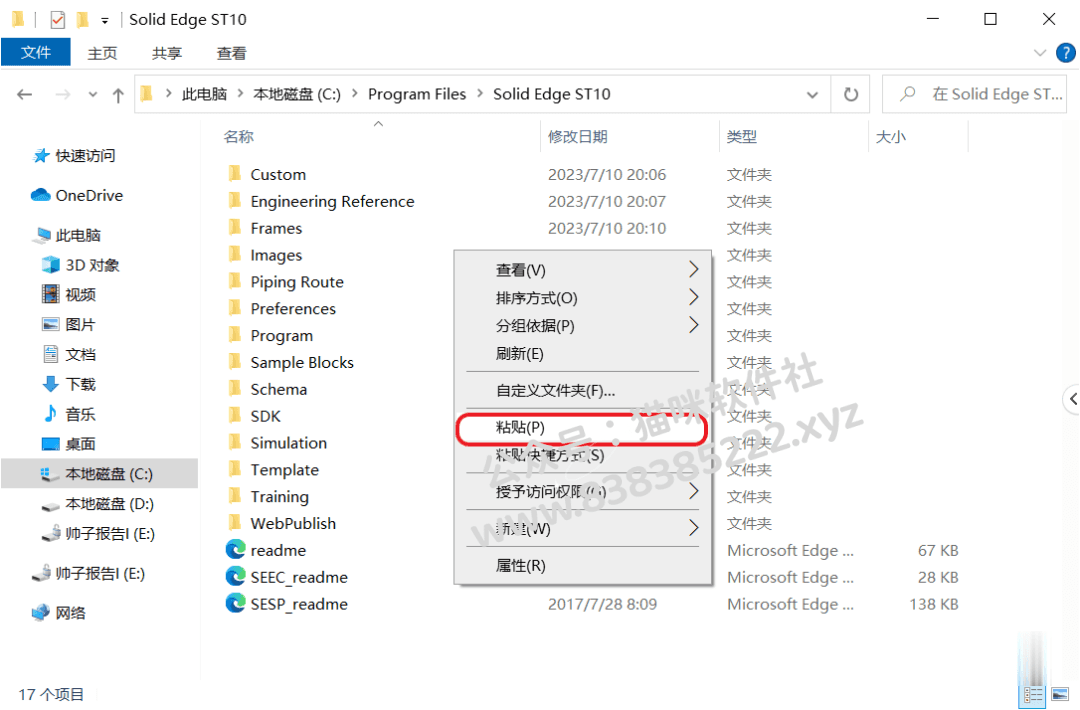
Task: Open the Explorer help button
Action: (x=1066, y=53)
